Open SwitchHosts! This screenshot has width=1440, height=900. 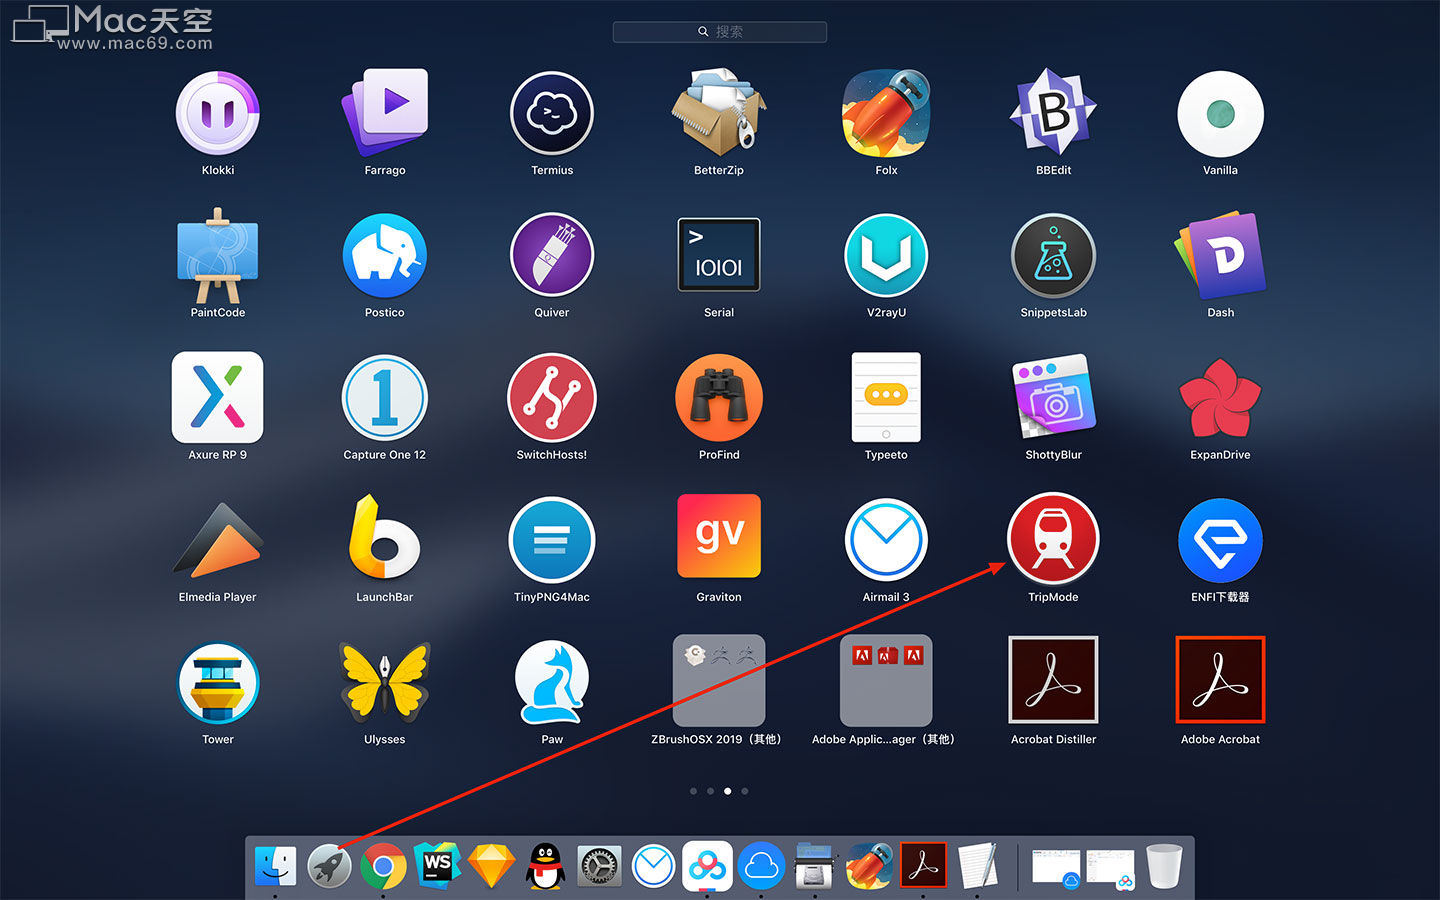coord(552,398)
